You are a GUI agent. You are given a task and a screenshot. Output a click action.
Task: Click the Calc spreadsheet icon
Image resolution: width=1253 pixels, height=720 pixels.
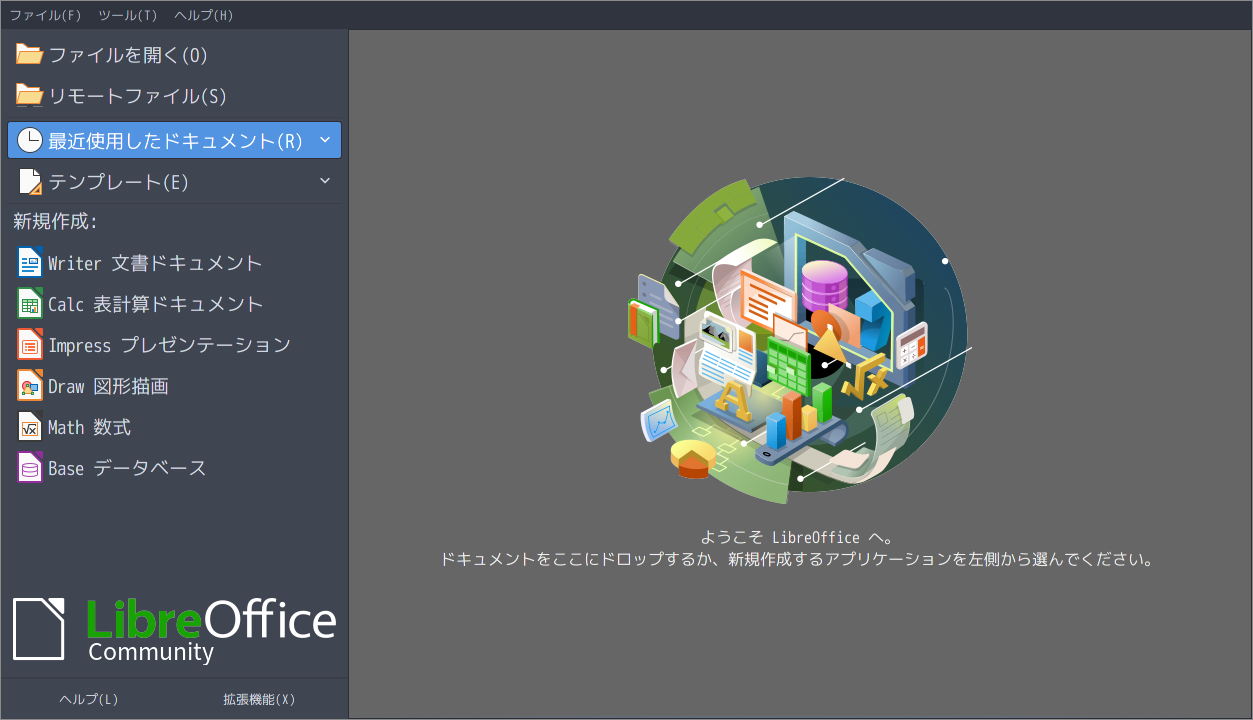point(30,303)
